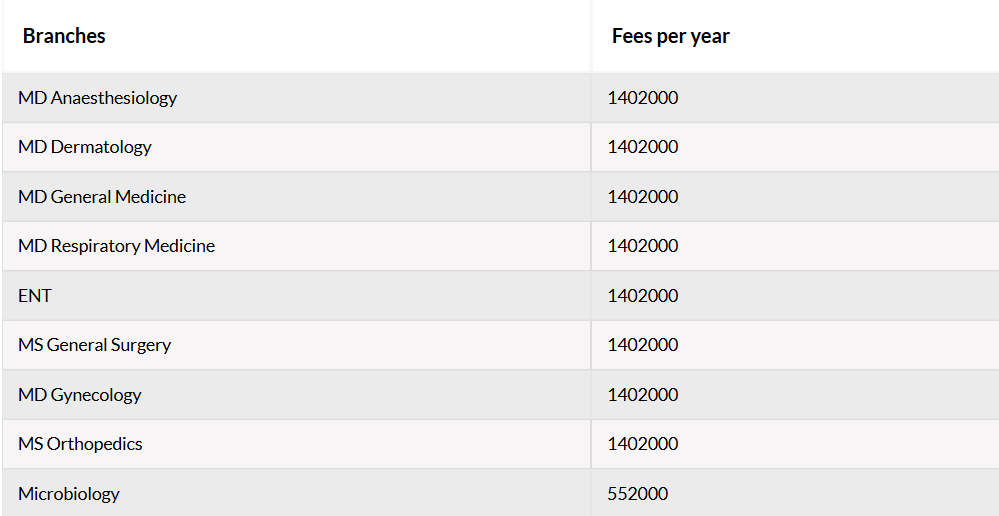Image resolution: width=999 pixels, height=516 pixels.
Task: Click the fee value for MD Anaesthesiology
Action: click(x=643, y=97)
